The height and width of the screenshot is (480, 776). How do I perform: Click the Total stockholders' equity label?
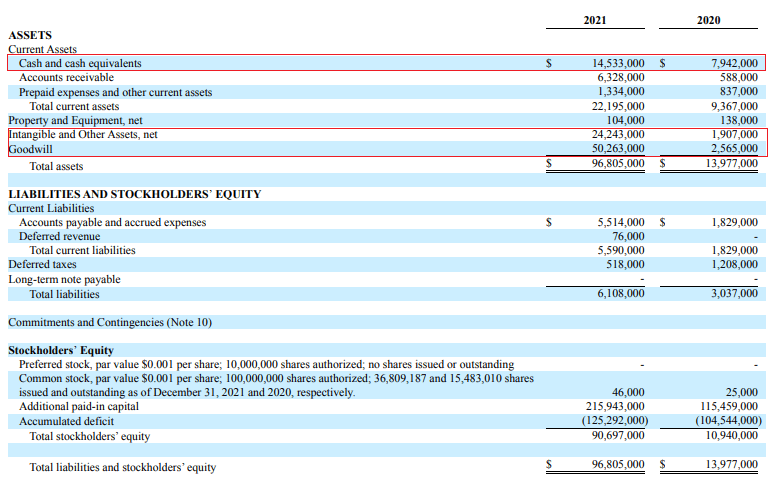pos(90,436)
